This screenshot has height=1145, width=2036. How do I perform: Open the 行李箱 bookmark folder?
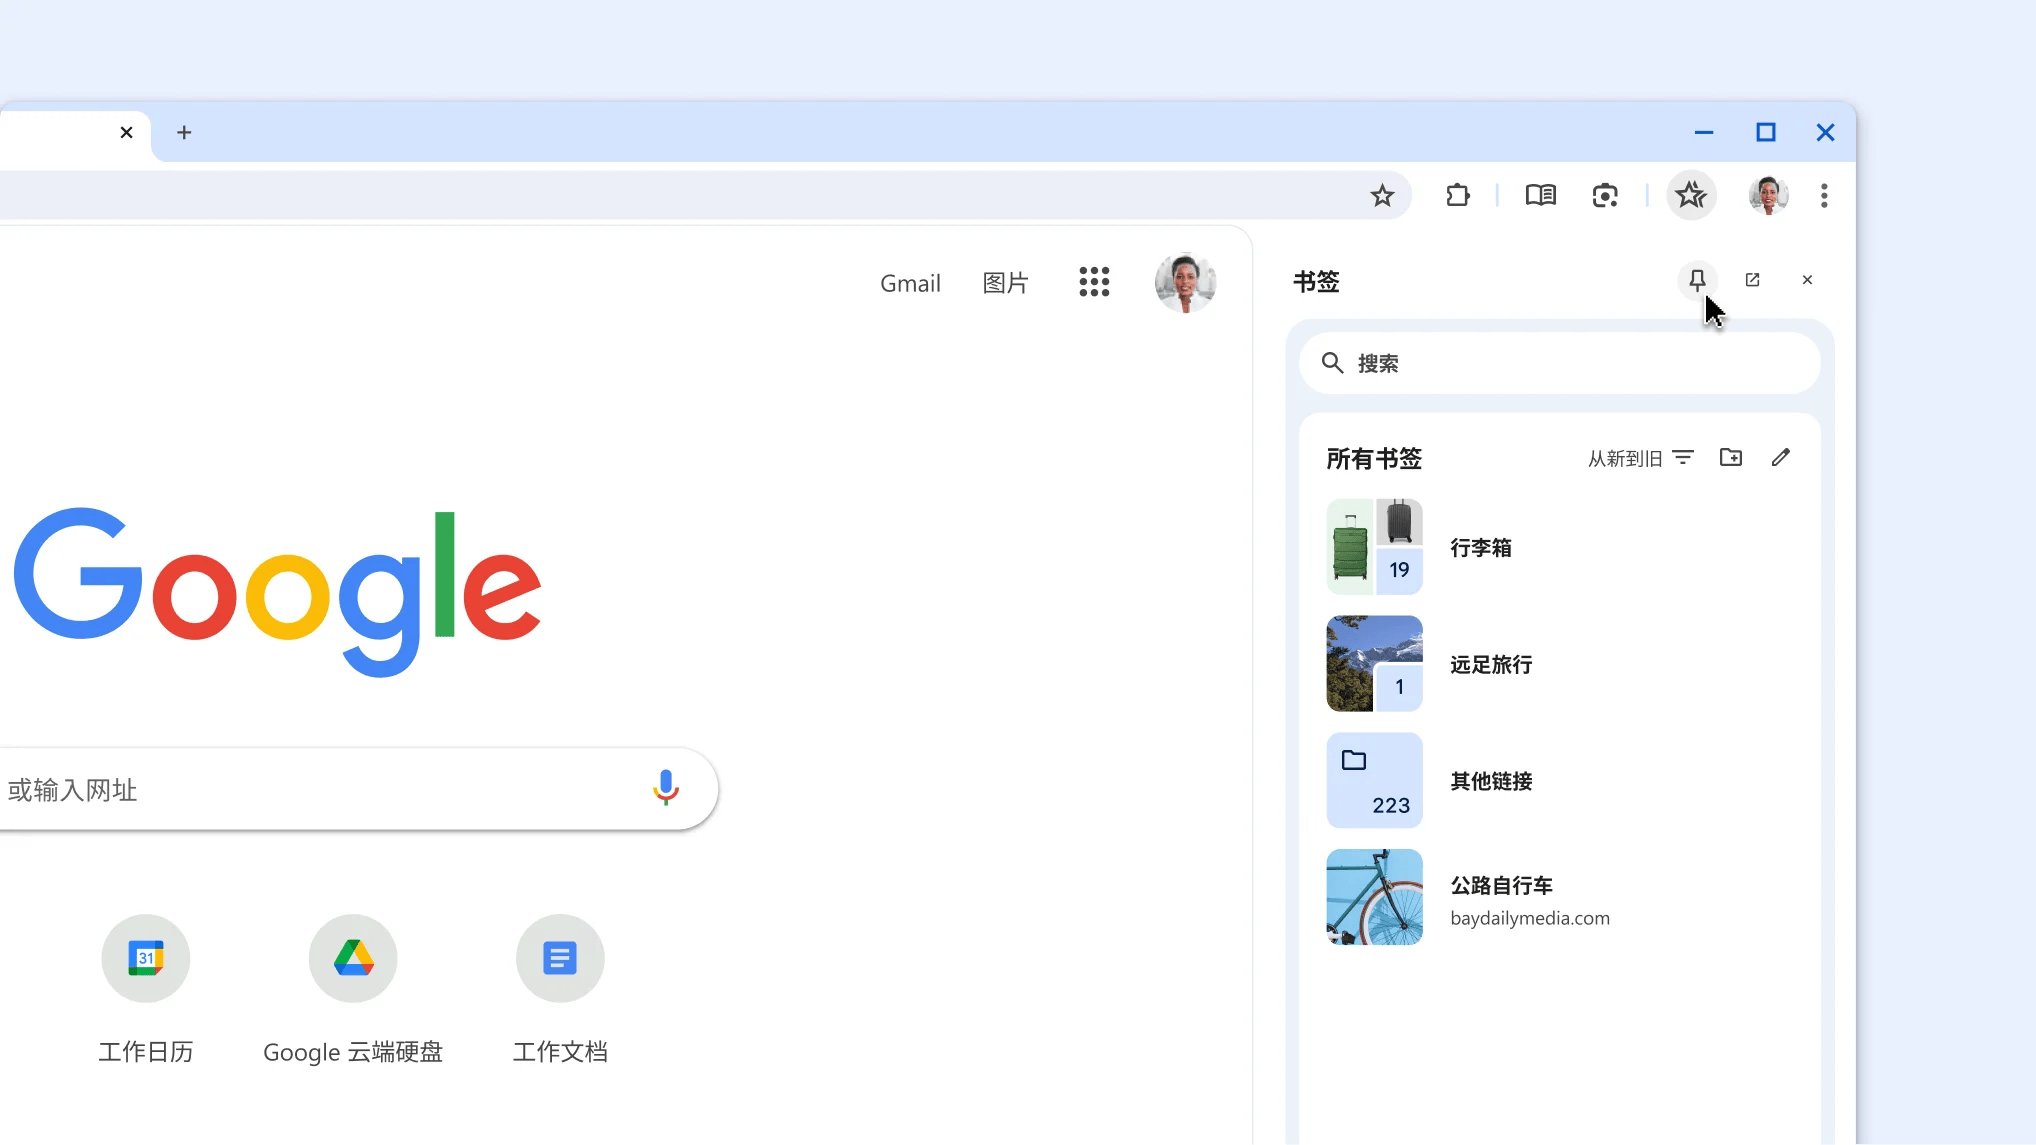(x=1480, y=547)
